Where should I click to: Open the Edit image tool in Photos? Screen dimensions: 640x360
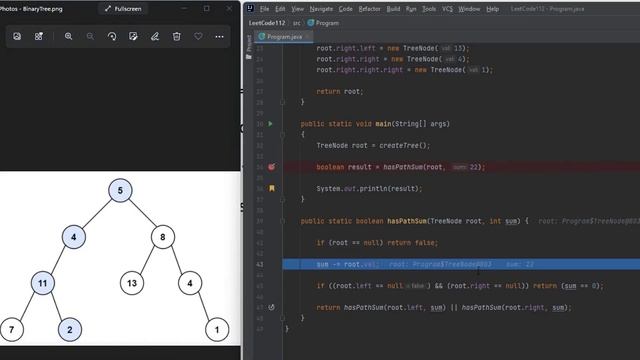click(133, 36)
